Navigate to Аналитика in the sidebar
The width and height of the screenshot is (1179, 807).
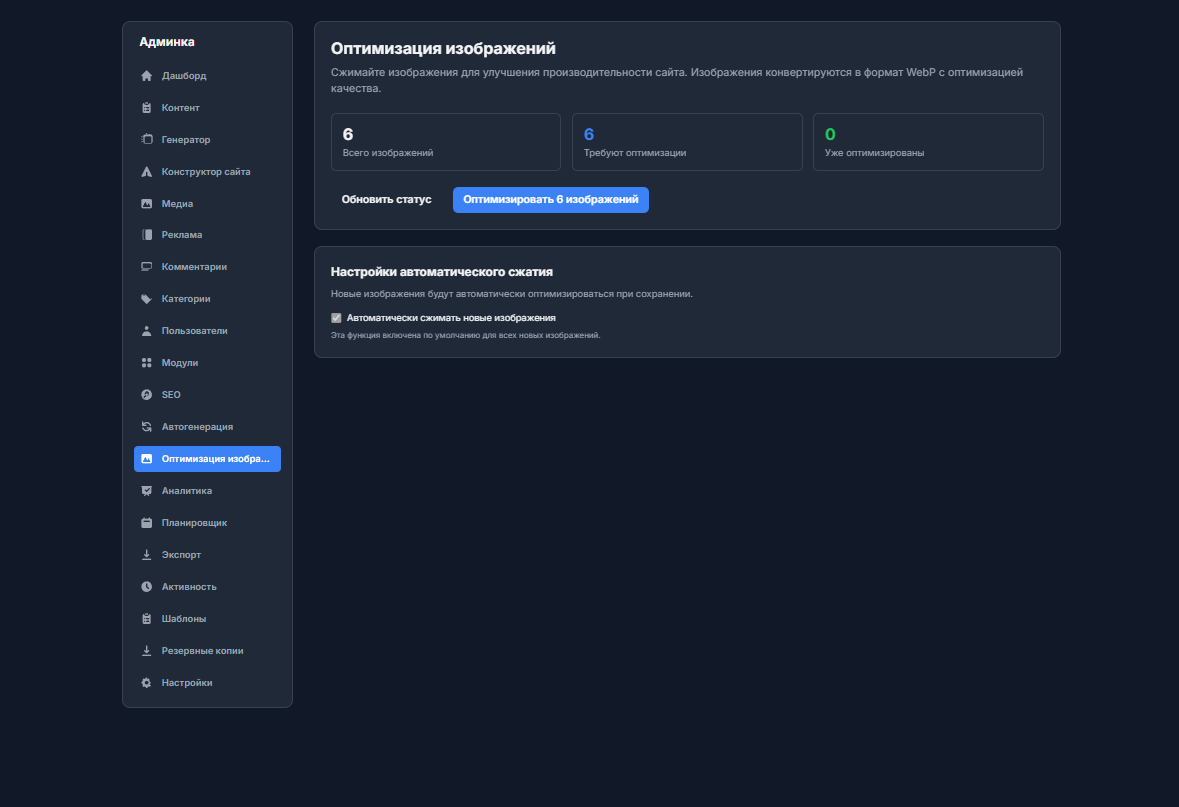pyautogui.click(x=186, y=491)
